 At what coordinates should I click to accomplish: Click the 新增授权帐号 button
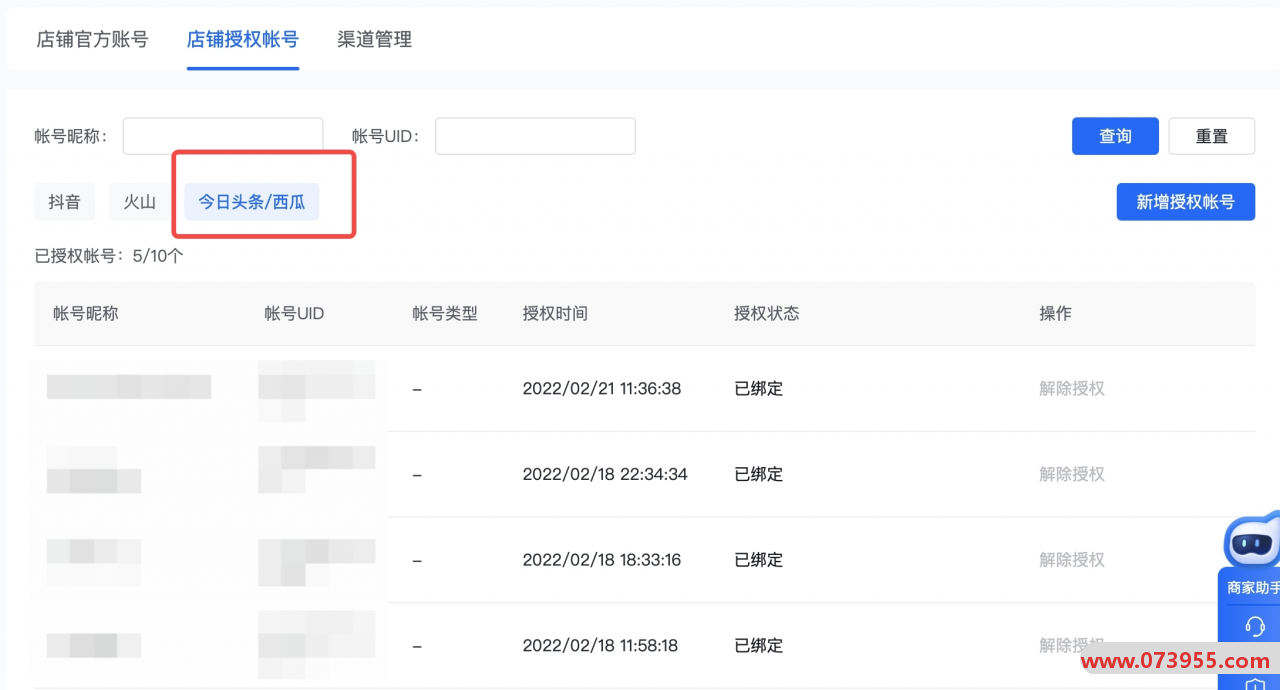[x=1185, y=201]
